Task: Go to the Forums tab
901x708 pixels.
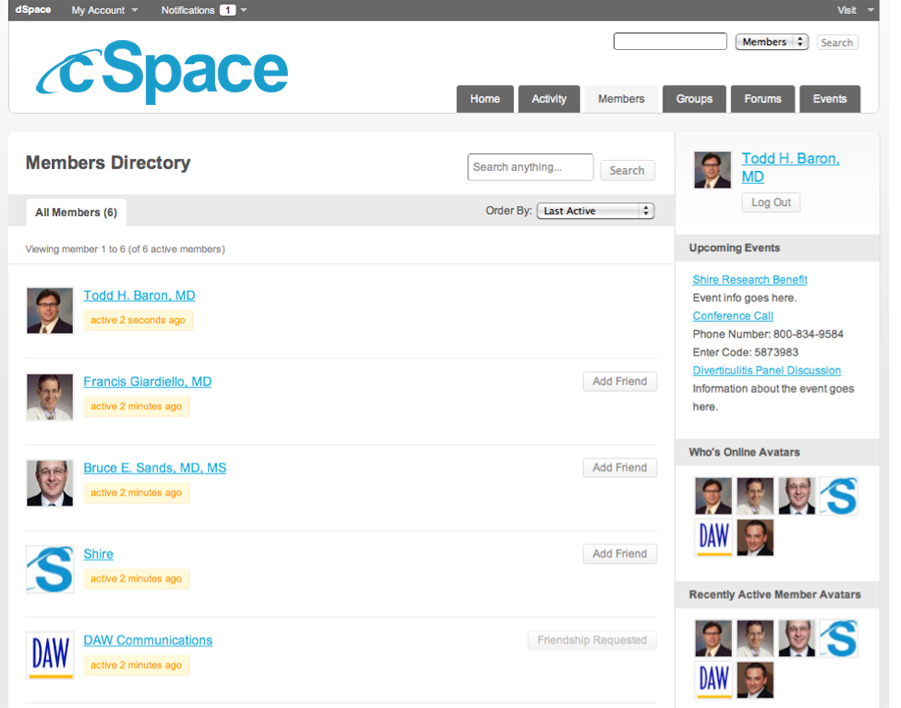Action: [x=762, y=99]
